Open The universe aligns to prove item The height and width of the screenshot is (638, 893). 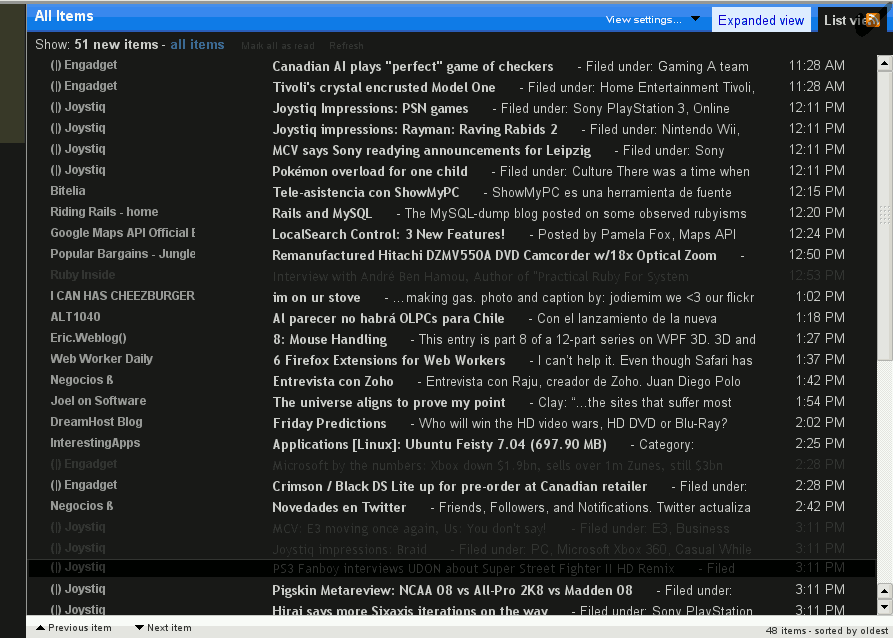389,403
